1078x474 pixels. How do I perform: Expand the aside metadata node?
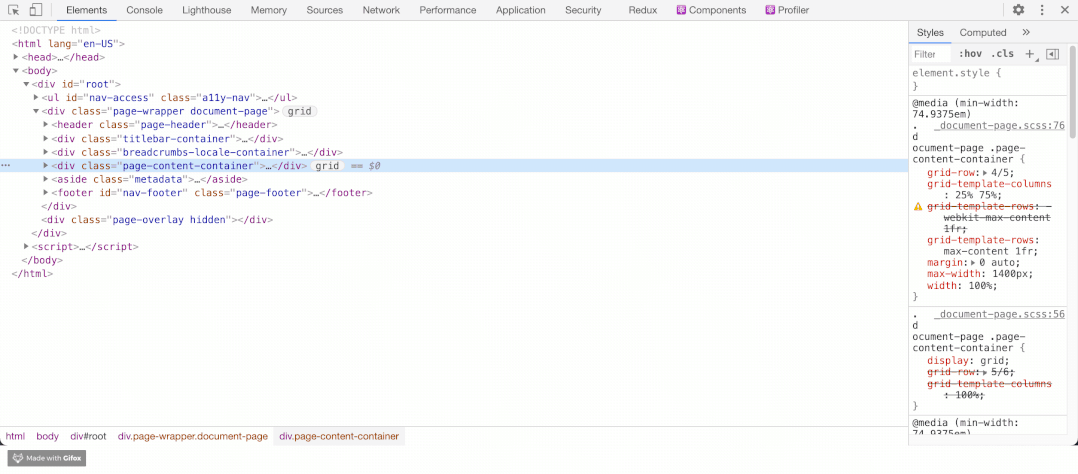46,179
